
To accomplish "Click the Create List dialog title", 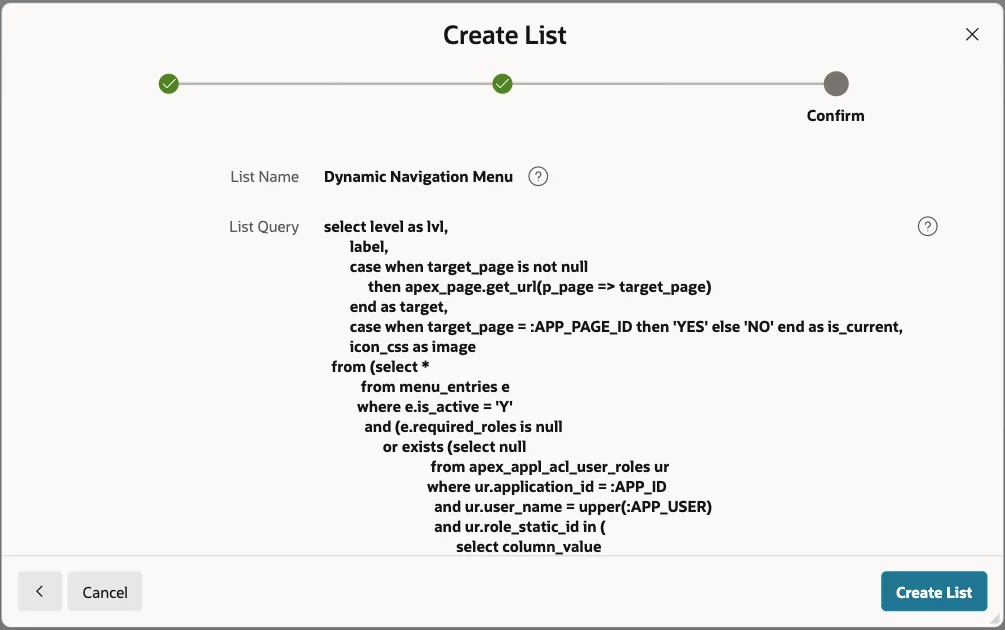I will point(504,35).
